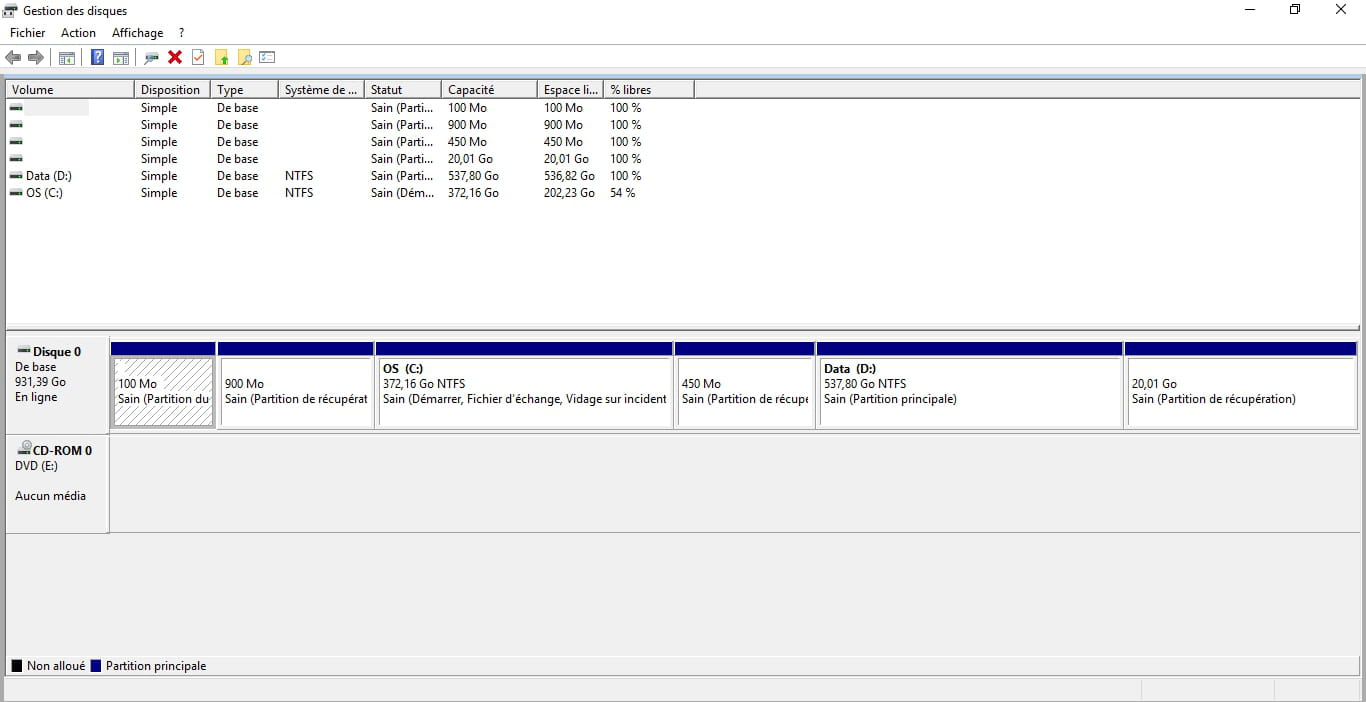Image resolution: width=1366 pixels, height=702 pixels.
Task: Click 202,23 Go free space cell
Action: coord(569,193)
